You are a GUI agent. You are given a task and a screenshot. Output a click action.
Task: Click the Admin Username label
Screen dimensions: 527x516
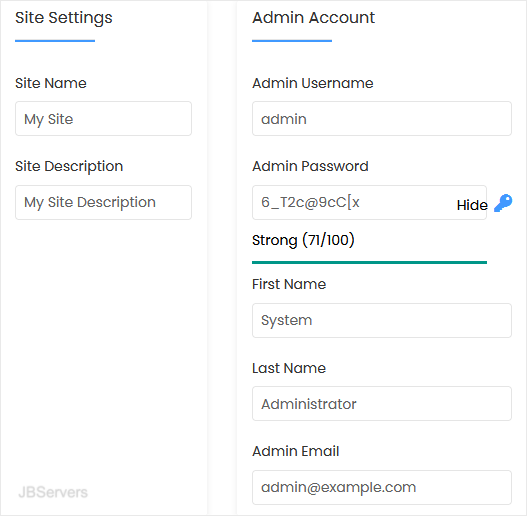point(313,83)
